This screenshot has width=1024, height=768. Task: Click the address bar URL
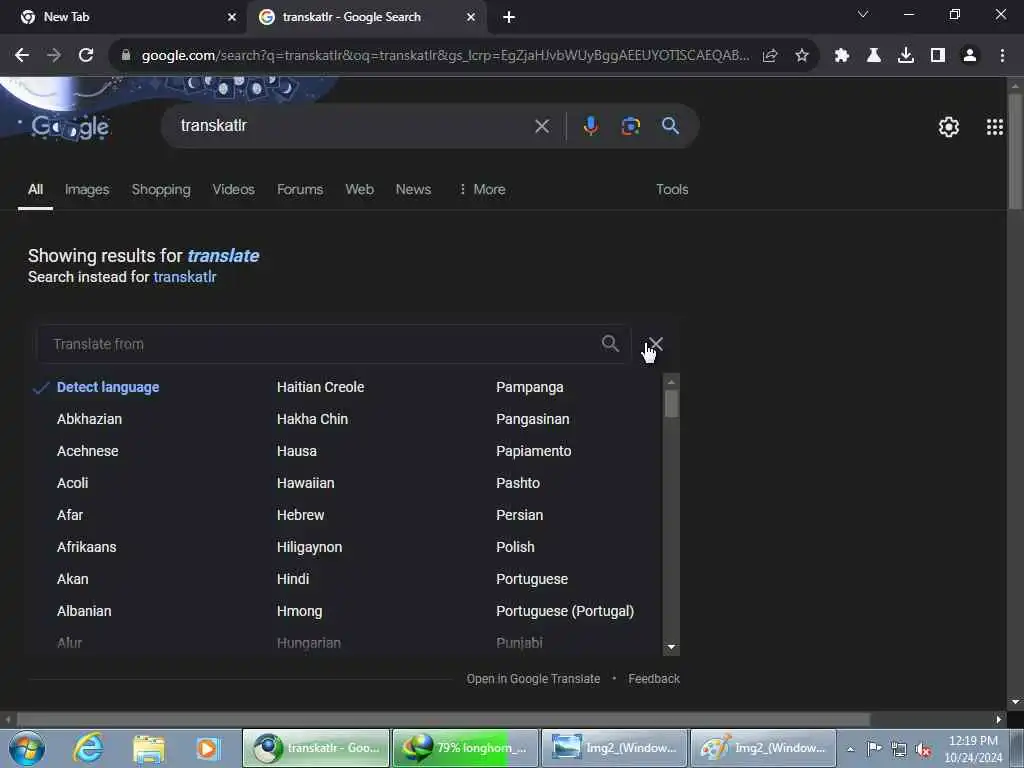(445, 56)
